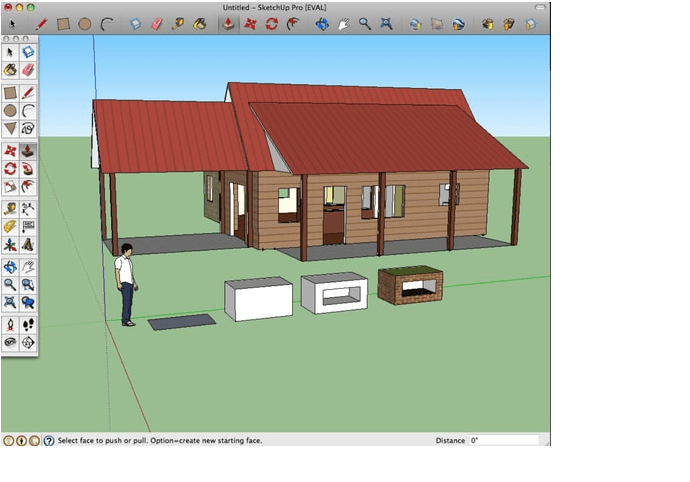Choose the Offset tool in the top toolbar
690x482 pixels.
(x=293, y=24)
